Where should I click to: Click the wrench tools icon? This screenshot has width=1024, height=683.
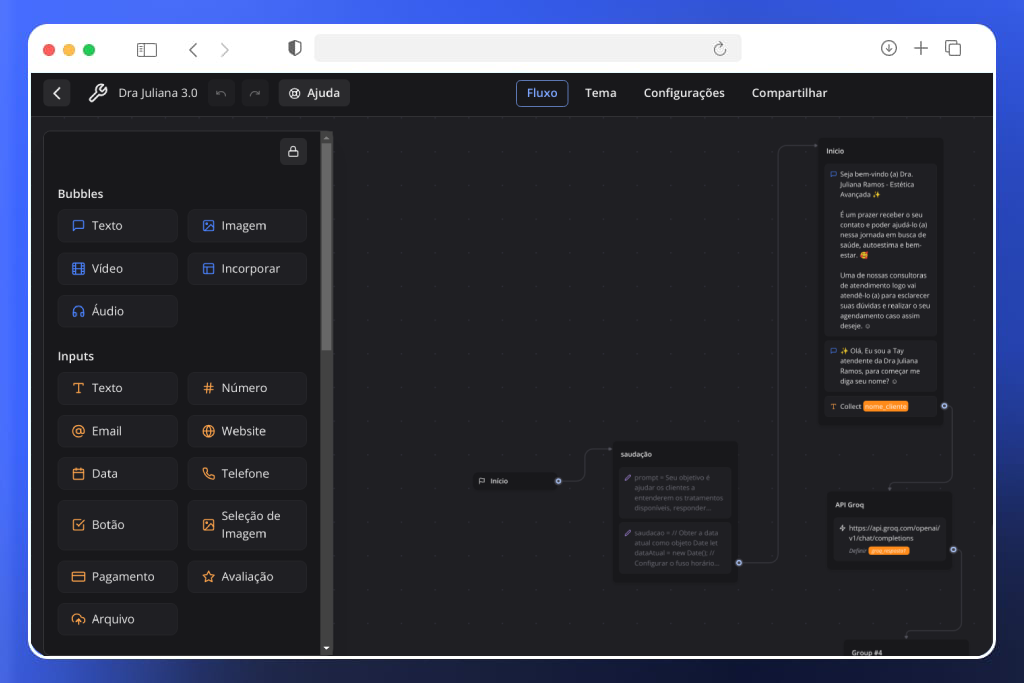click(x=97, y=93)
